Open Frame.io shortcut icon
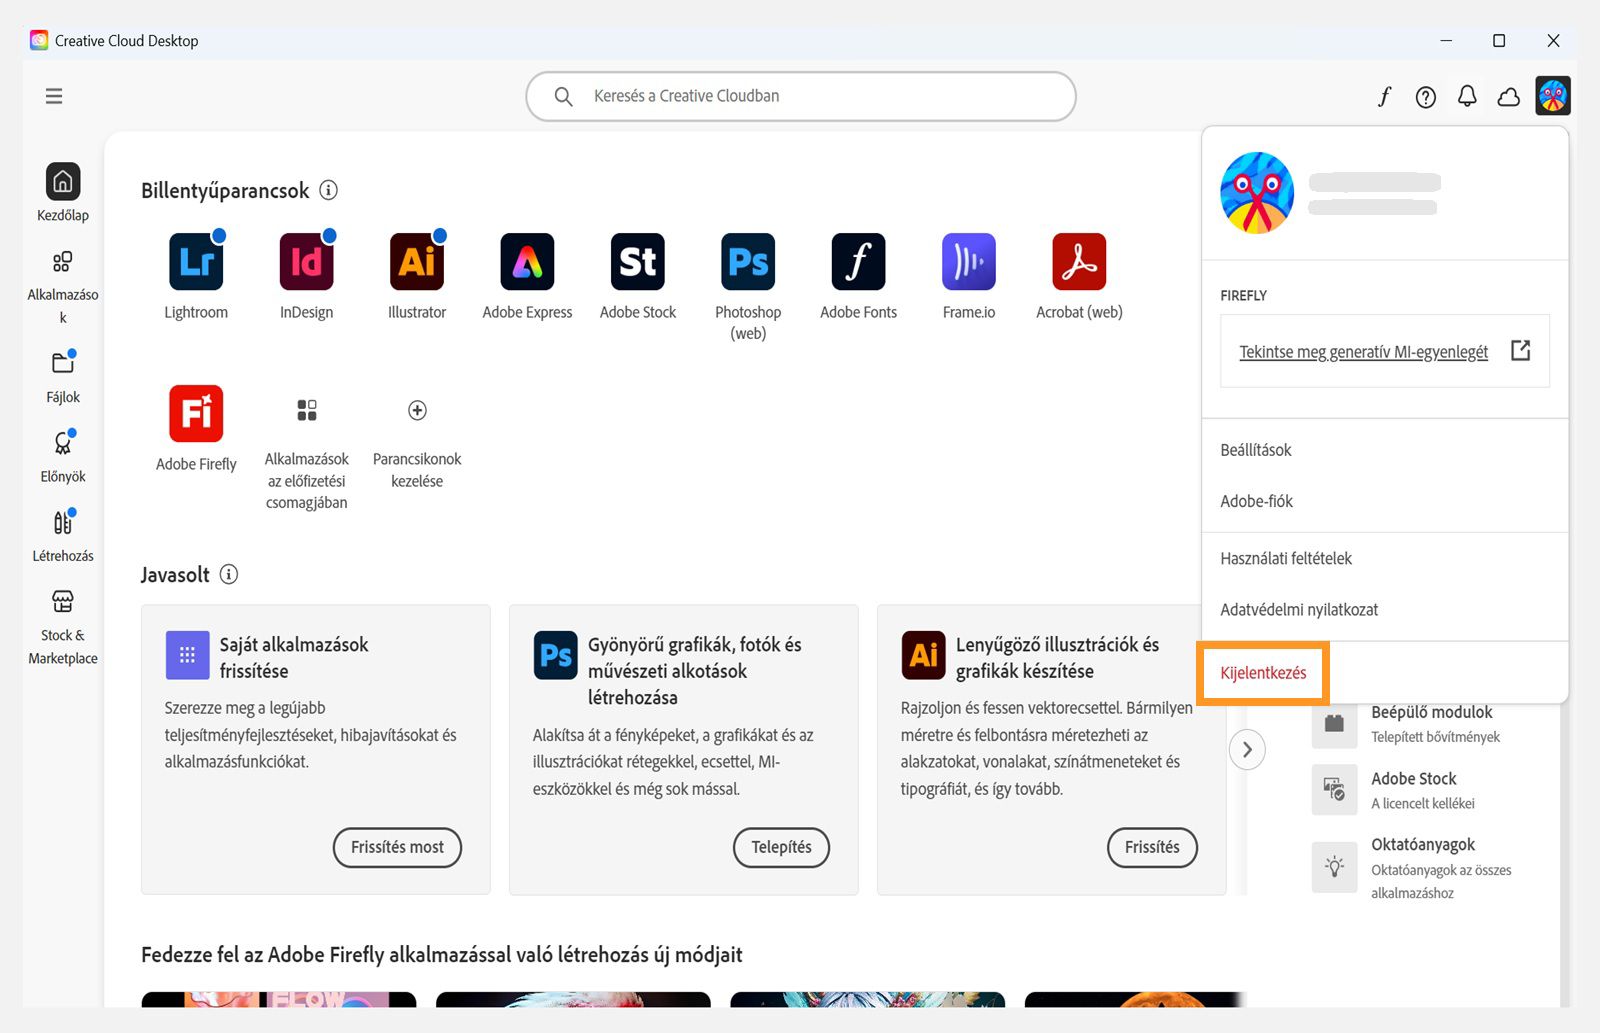Viewport: 1600px width, 1033px height. [969, 262]
